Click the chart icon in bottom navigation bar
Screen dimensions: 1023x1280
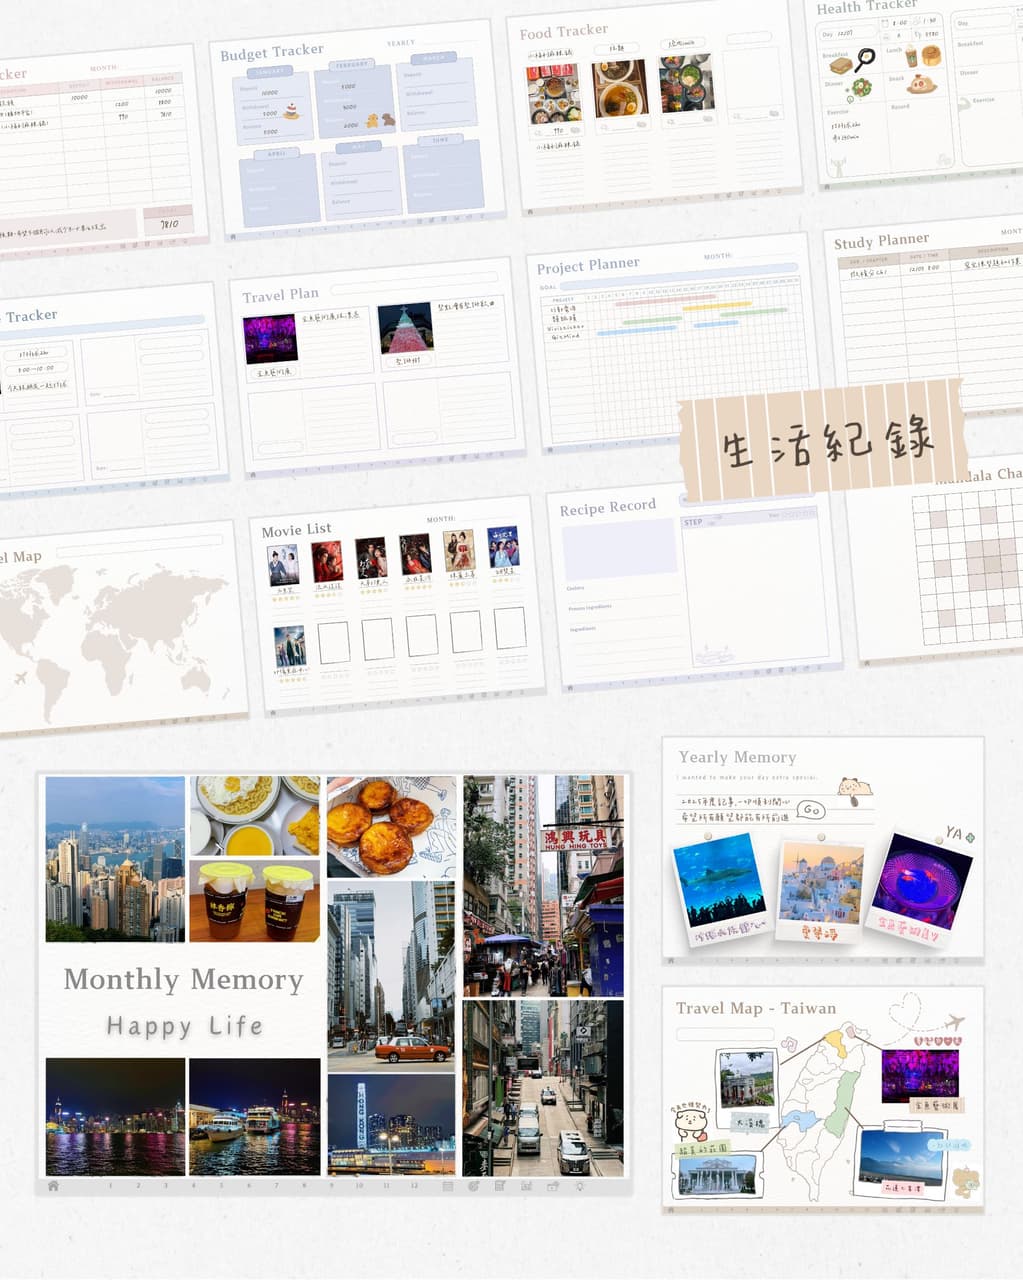pyautogui.click(x=526, y=1186)
